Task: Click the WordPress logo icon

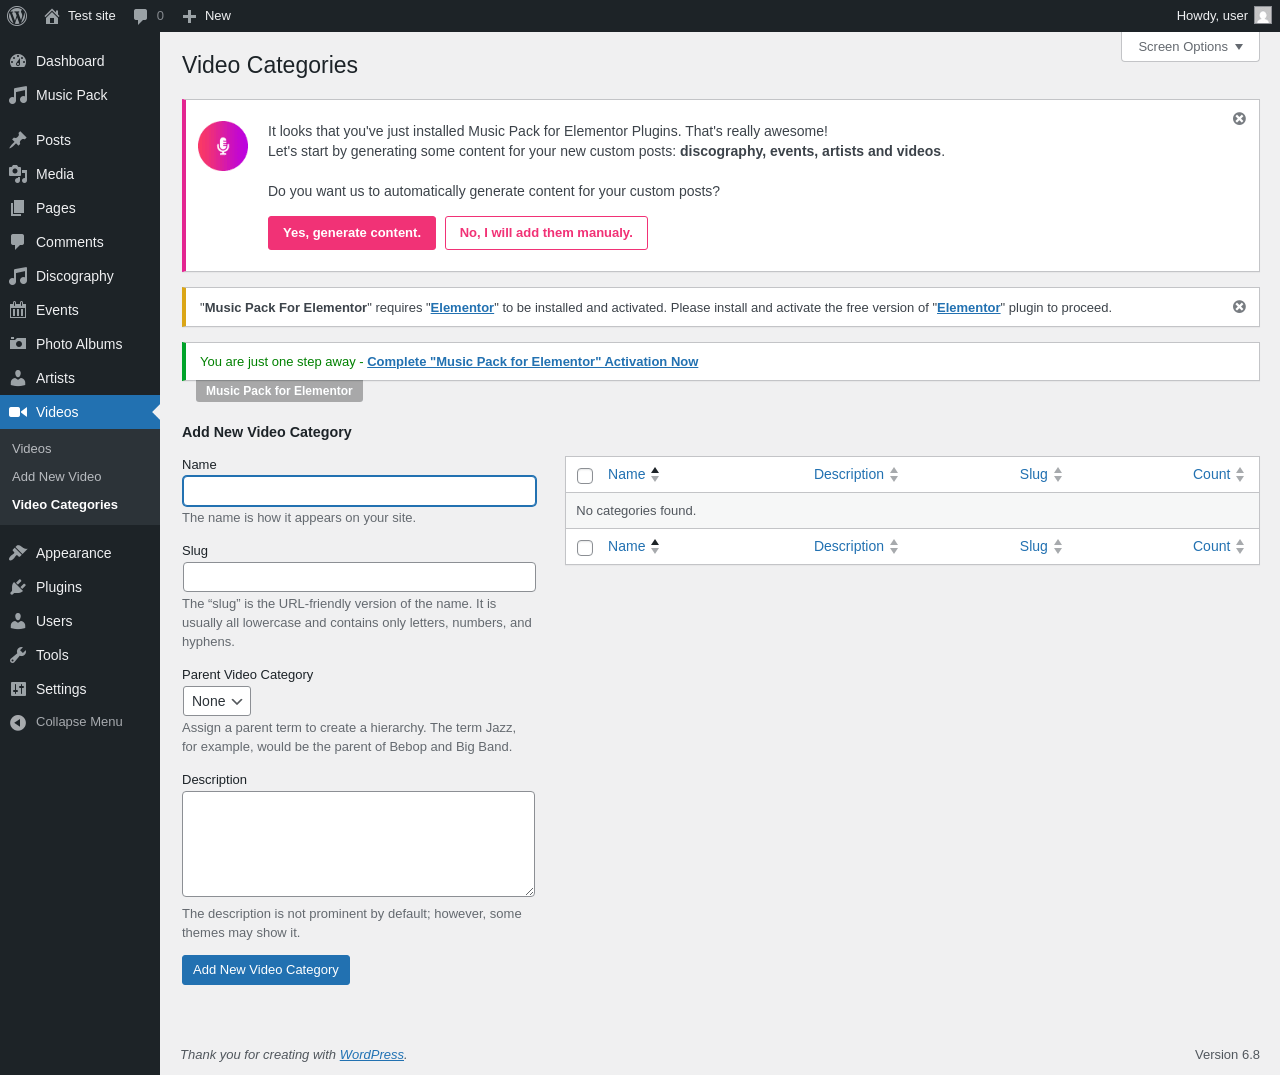Action: pos(17,16)
